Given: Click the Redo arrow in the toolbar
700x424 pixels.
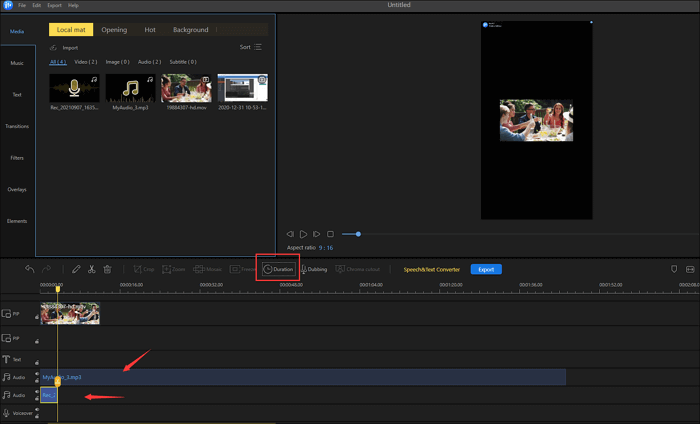Looking at the screenshot, I should (x=46, y=269).
